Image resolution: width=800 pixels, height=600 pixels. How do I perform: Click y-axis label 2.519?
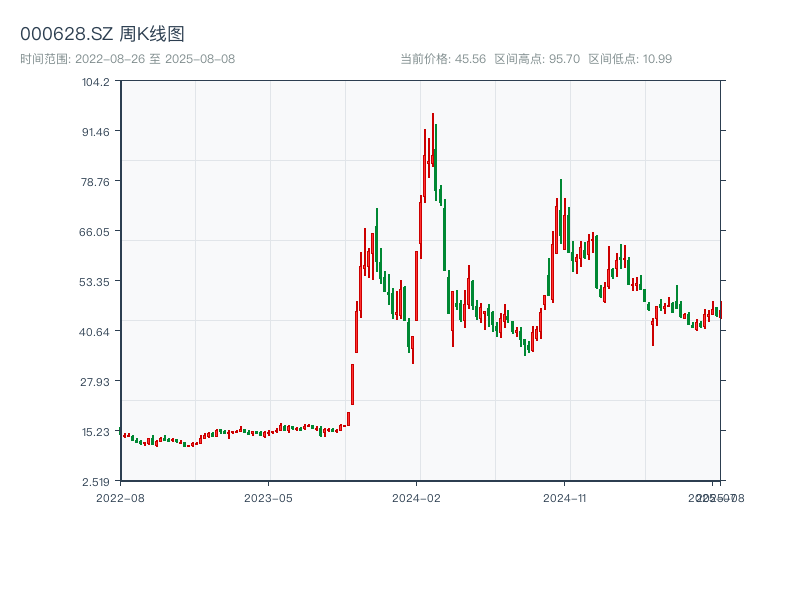click(x=95, y=482)
